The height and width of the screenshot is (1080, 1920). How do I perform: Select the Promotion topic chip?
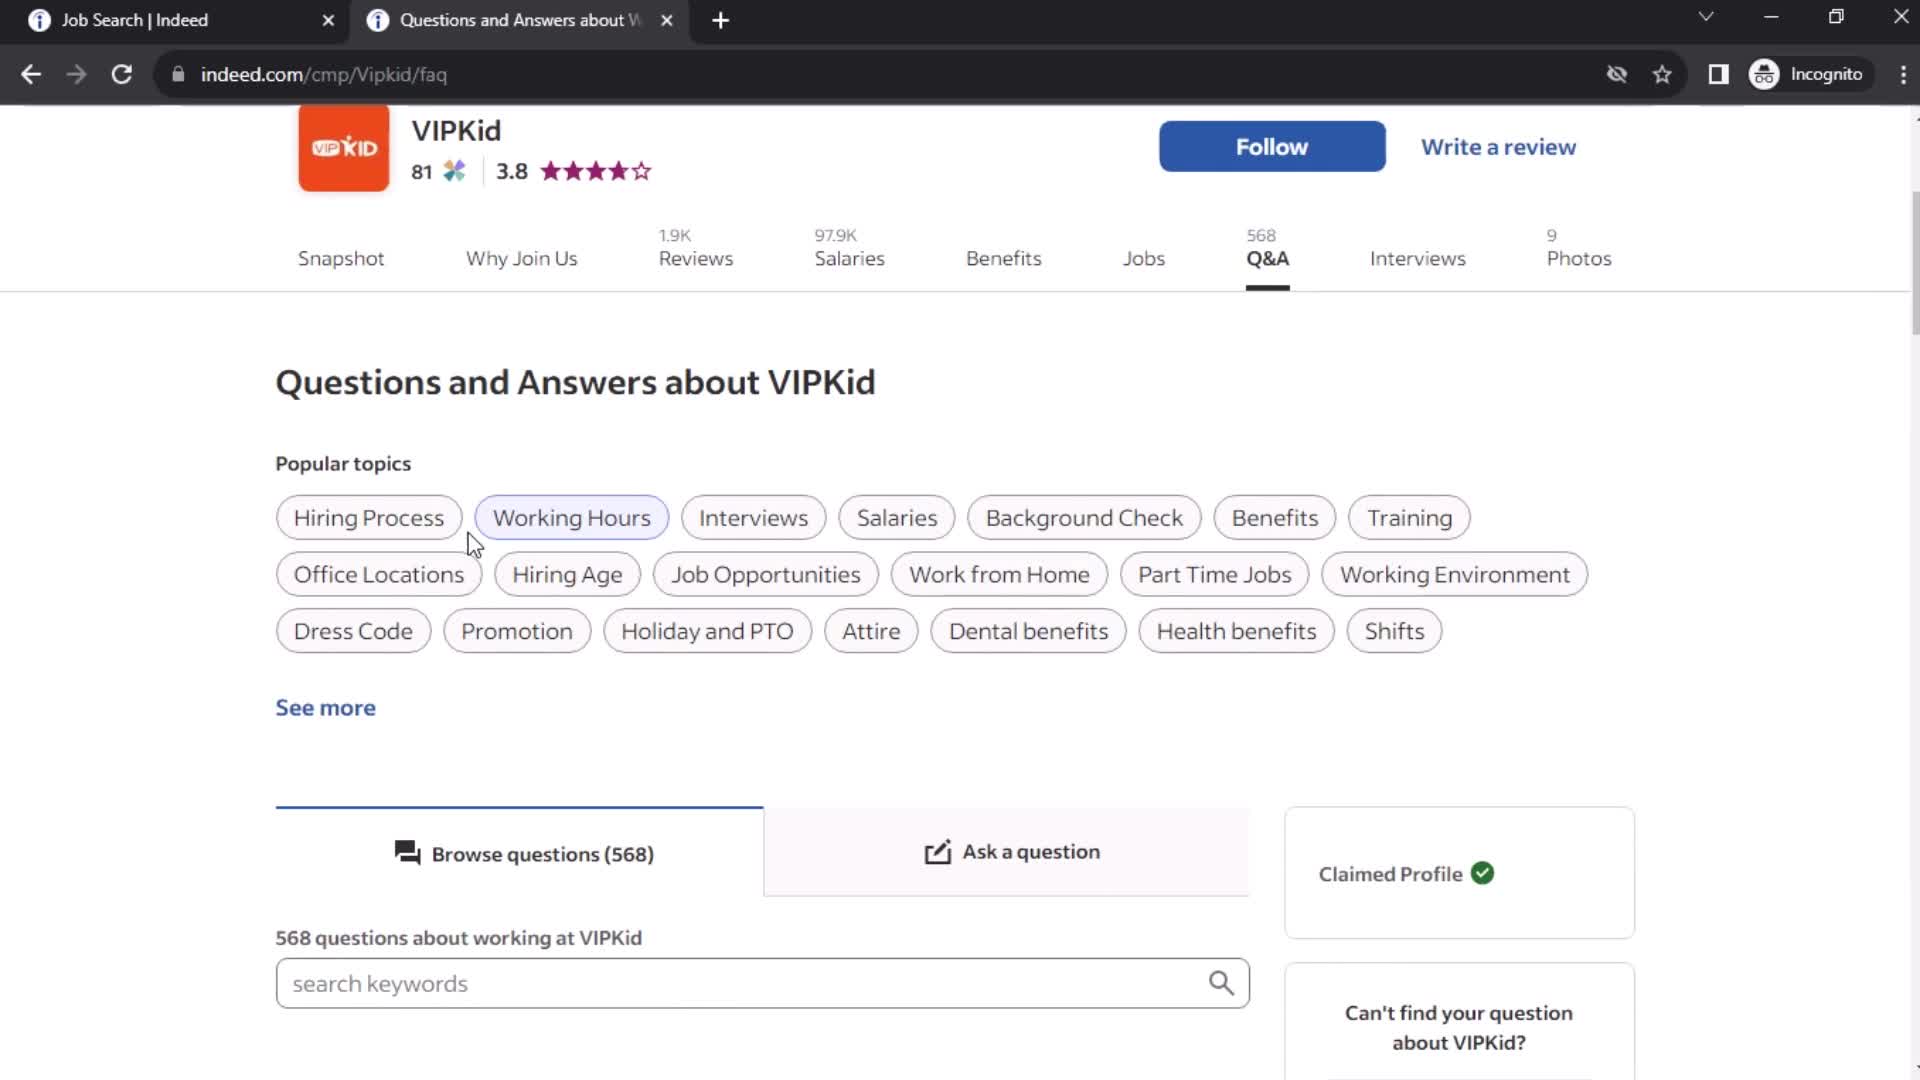[x=517, y=631]
